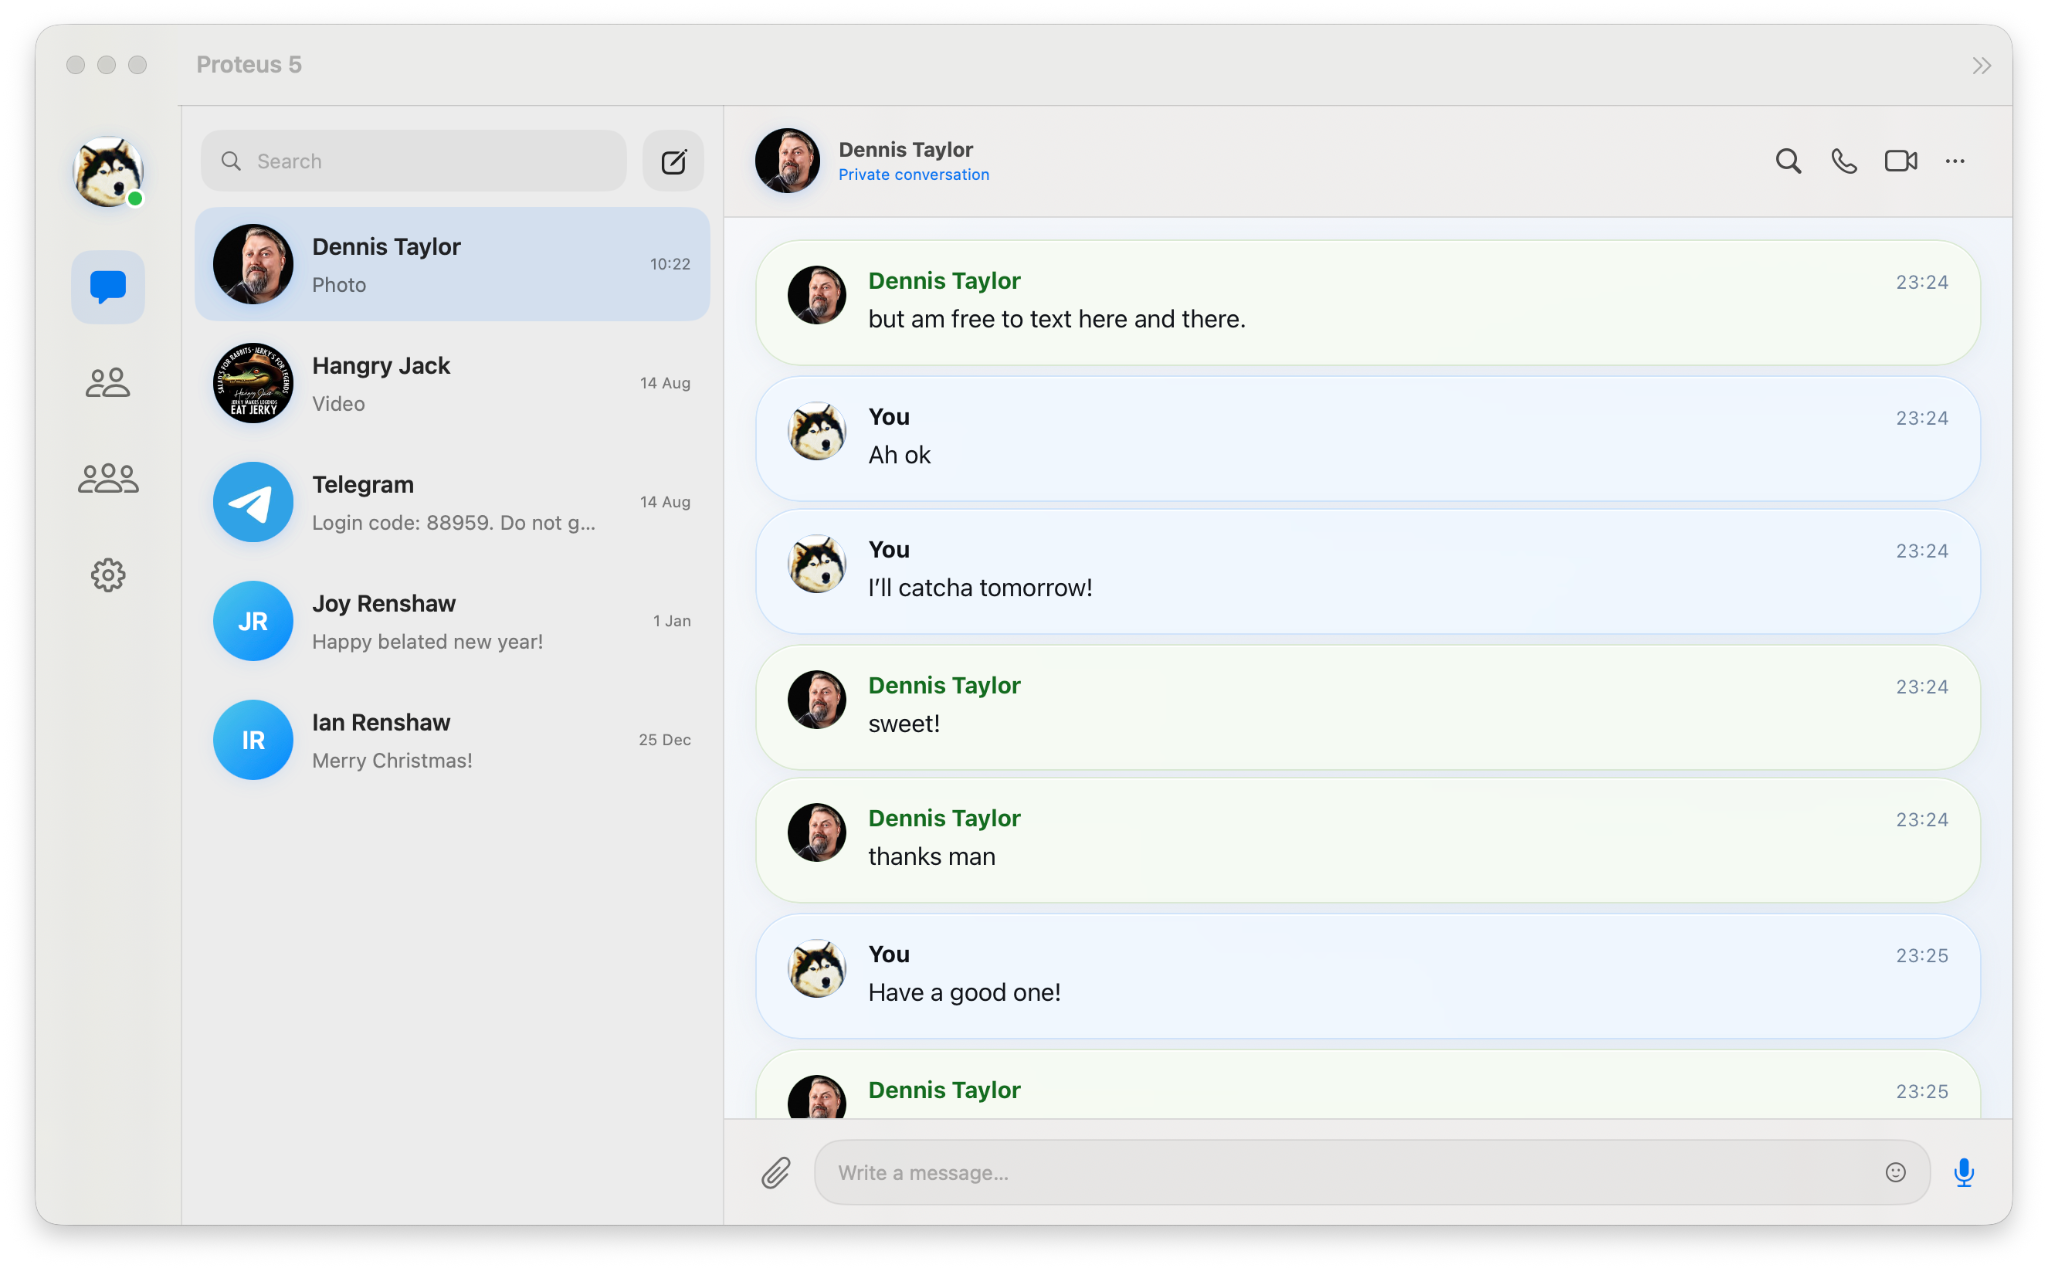
Task: Open the Contacts section with two-person icon
Action: pos(108,382)
